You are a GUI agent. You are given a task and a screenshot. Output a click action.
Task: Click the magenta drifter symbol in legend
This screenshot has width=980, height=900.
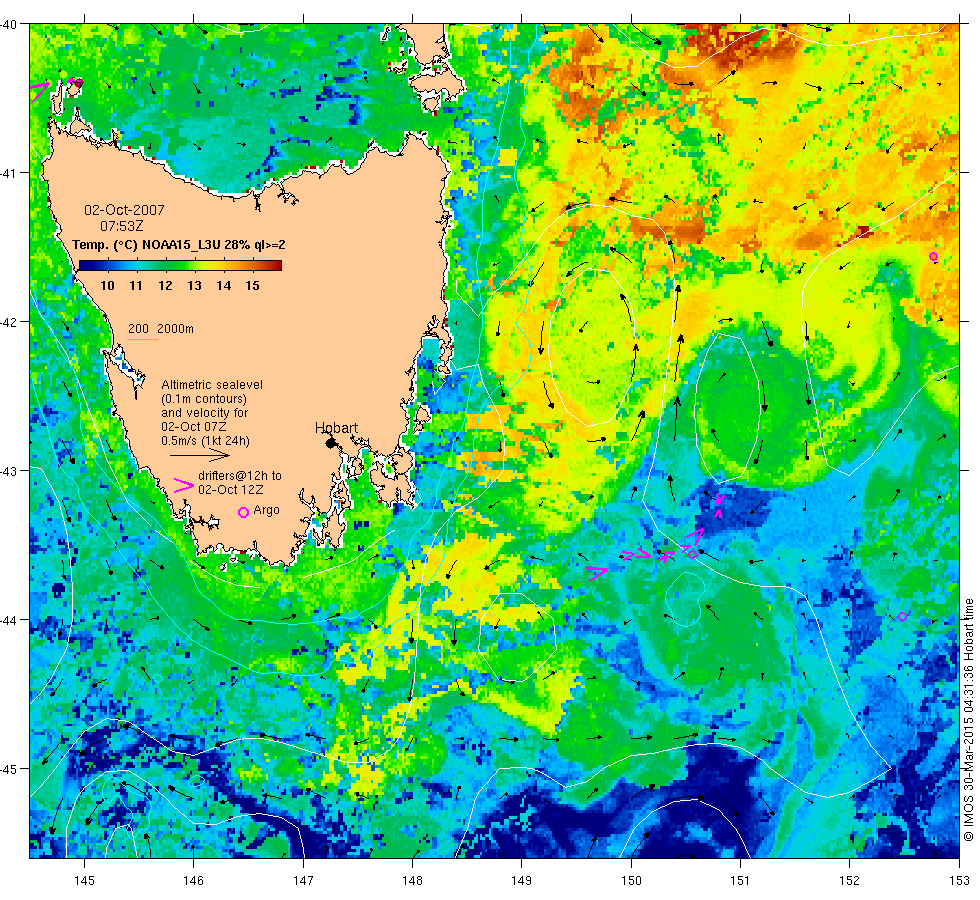(184, 485)
